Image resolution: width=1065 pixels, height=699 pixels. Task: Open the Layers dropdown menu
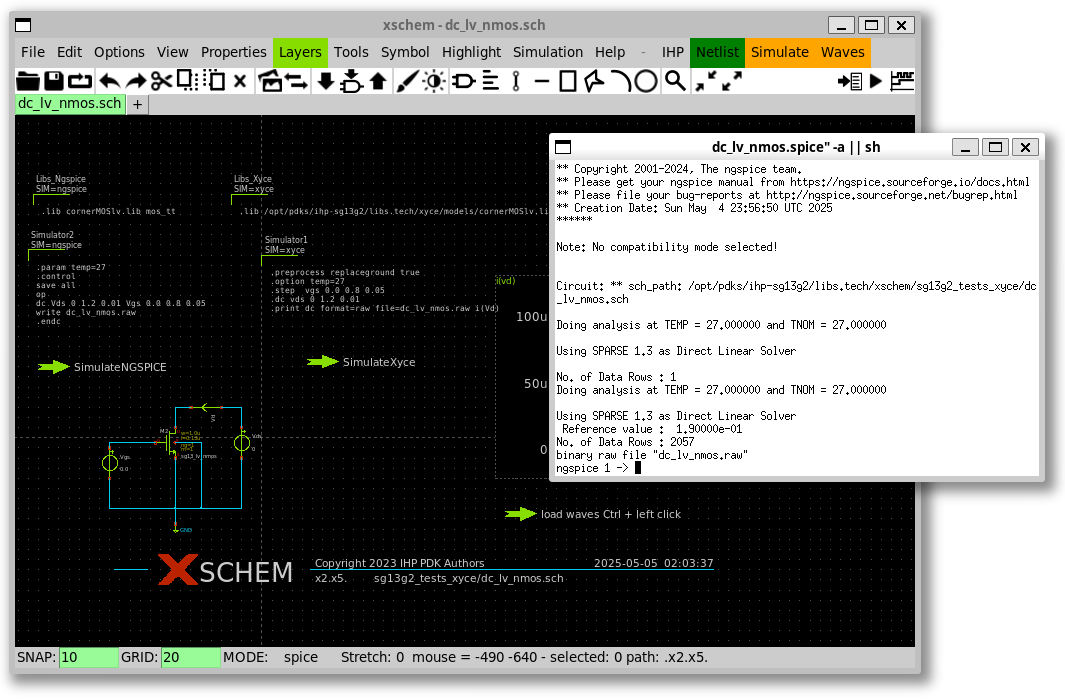pyautogui.click(x=300, y=52)
